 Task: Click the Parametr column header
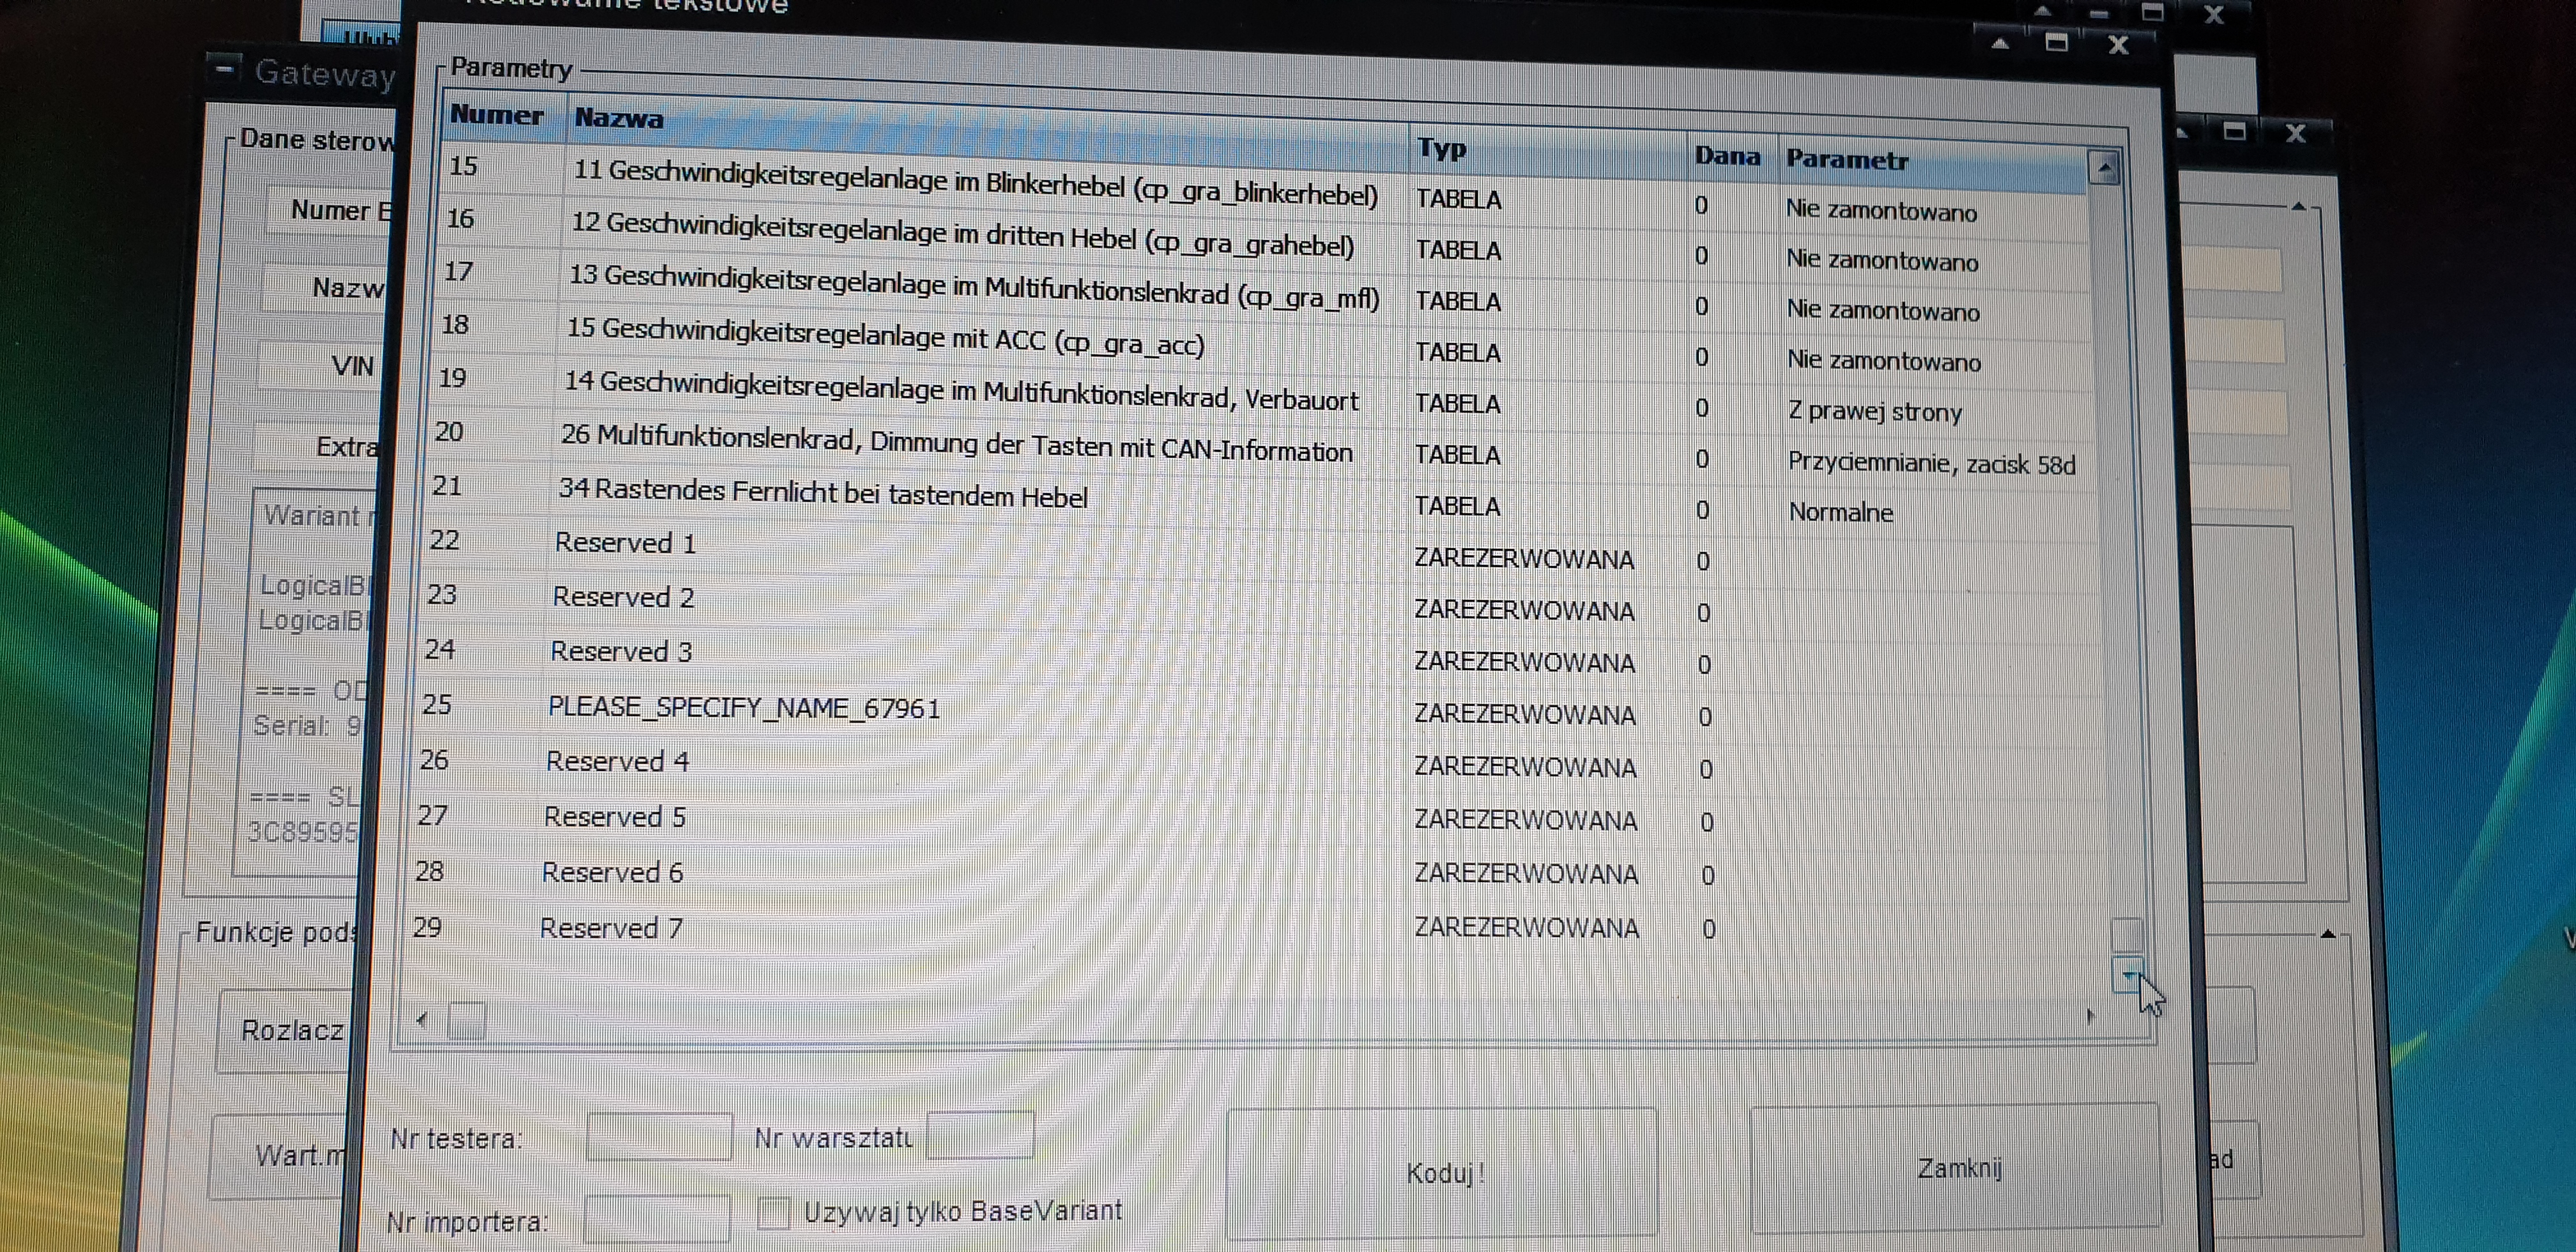[x=1847, y=160]
